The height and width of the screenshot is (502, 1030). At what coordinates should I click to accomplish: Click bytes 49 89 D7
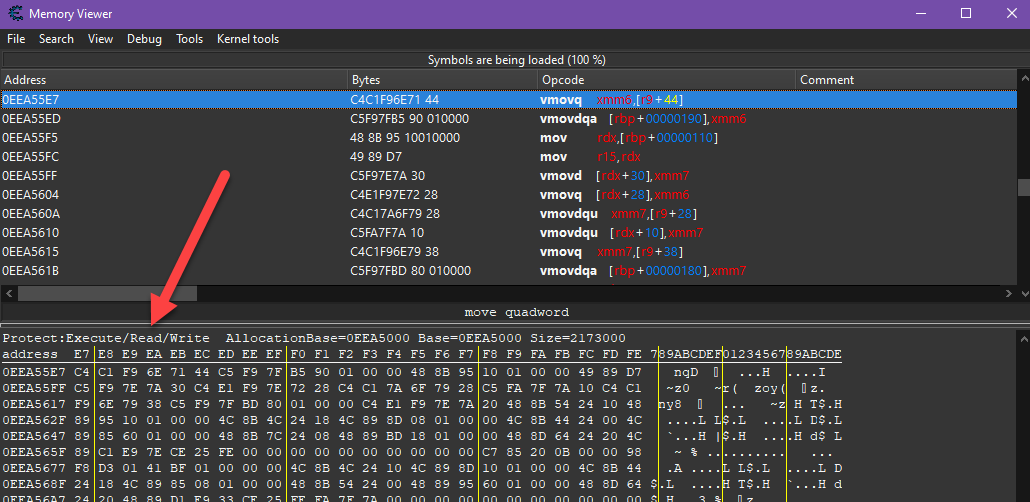pyautogui.click(x=376, y=157)
